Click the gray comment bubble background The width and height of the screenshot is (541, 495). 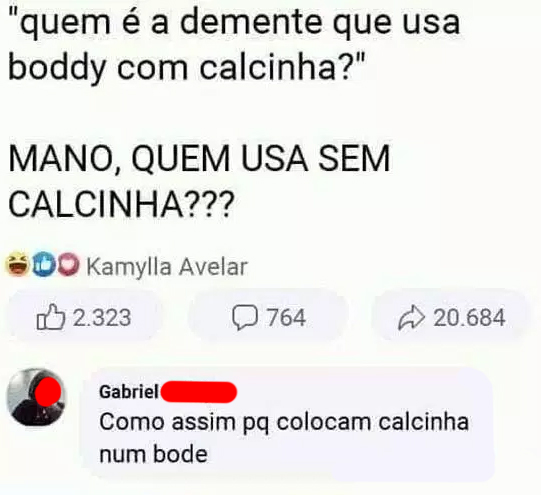tap(288, 424)
